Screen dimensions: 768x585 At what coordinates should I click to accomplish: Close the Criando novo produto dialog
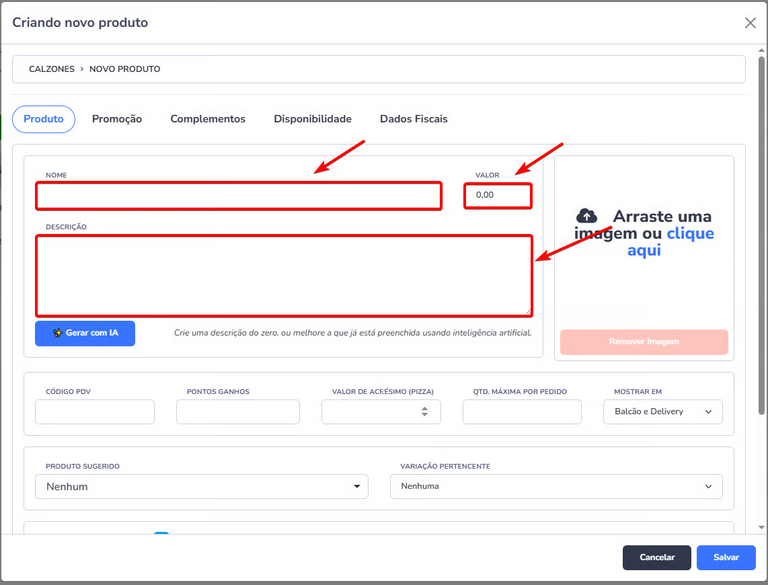click(750, 23)
